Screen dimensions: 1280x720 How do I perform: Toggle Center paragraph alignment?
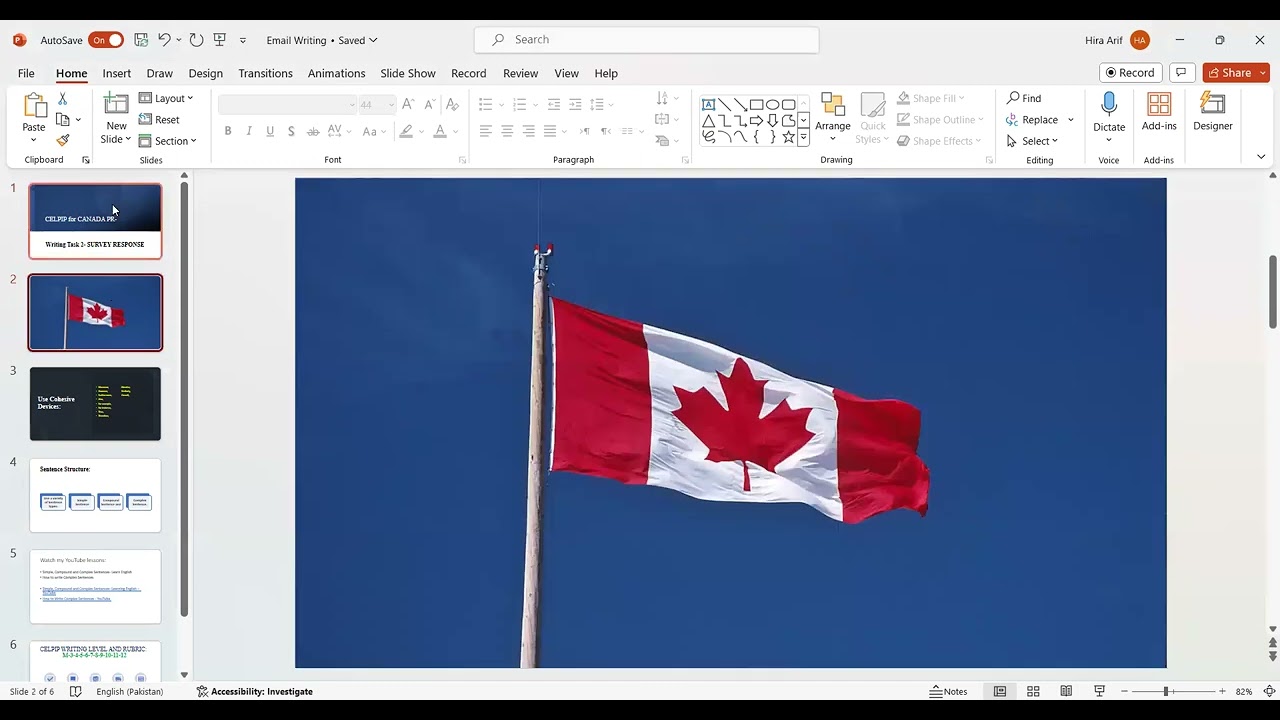point(507,131)
